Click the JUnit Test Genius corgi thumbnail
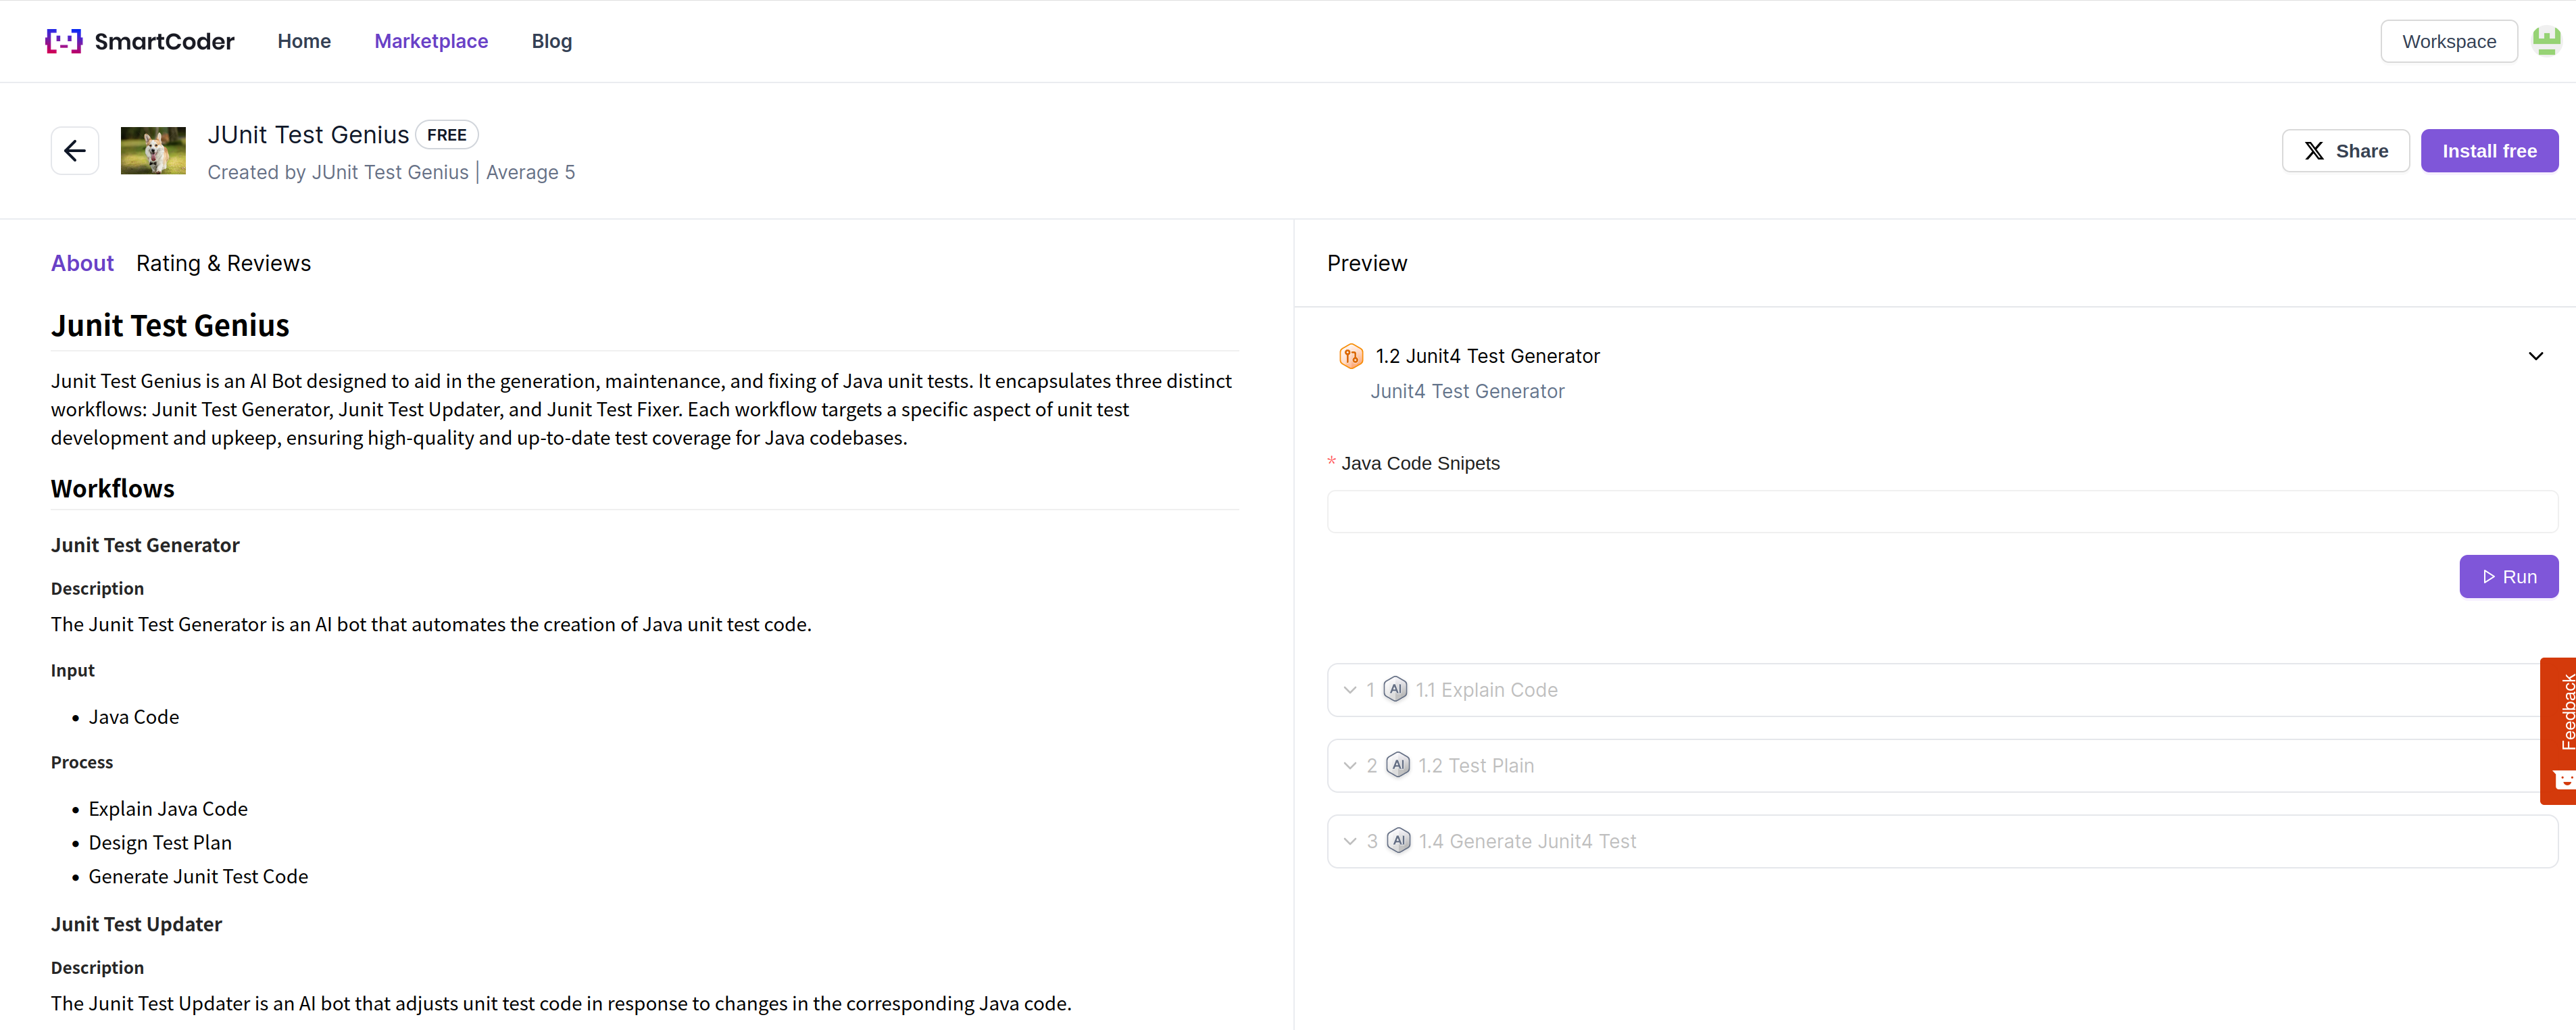Image resolution: width=2576 pixels, height=1030 pixels. (x=153, y=151)
